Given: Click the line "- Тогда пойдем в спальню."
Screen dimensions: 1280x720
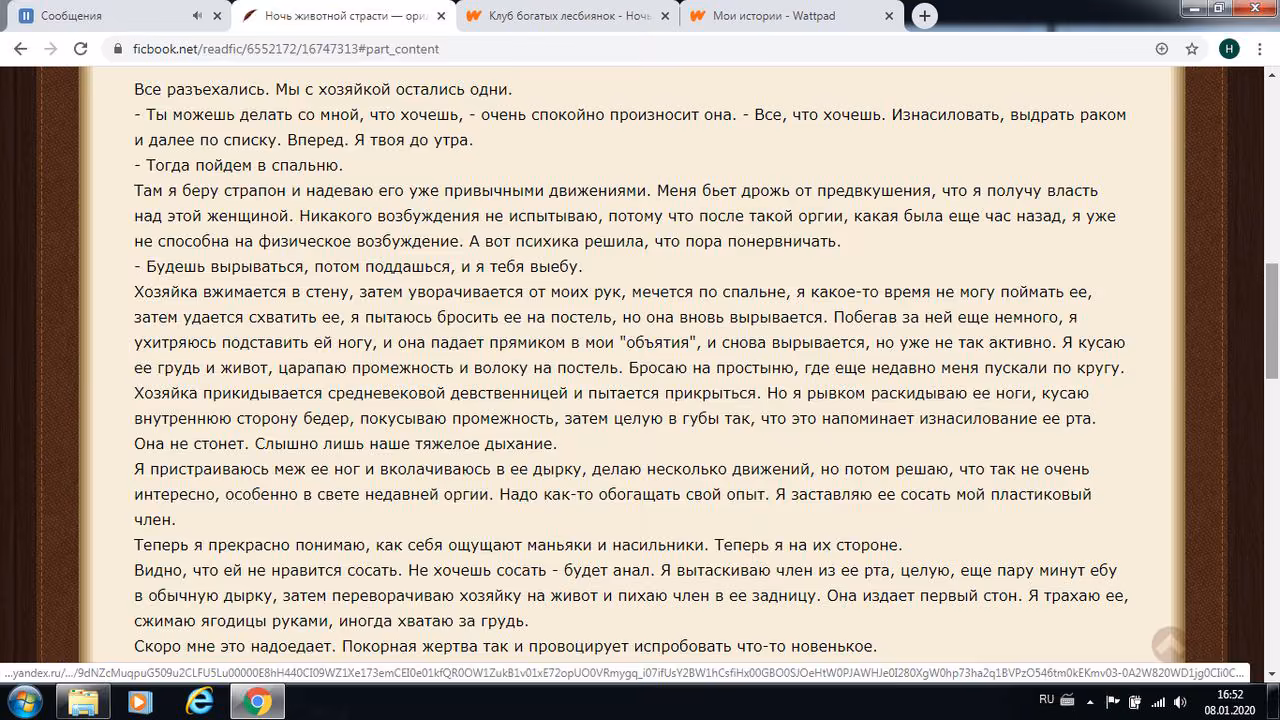Looking at the screenshot, I should point(238,165).
